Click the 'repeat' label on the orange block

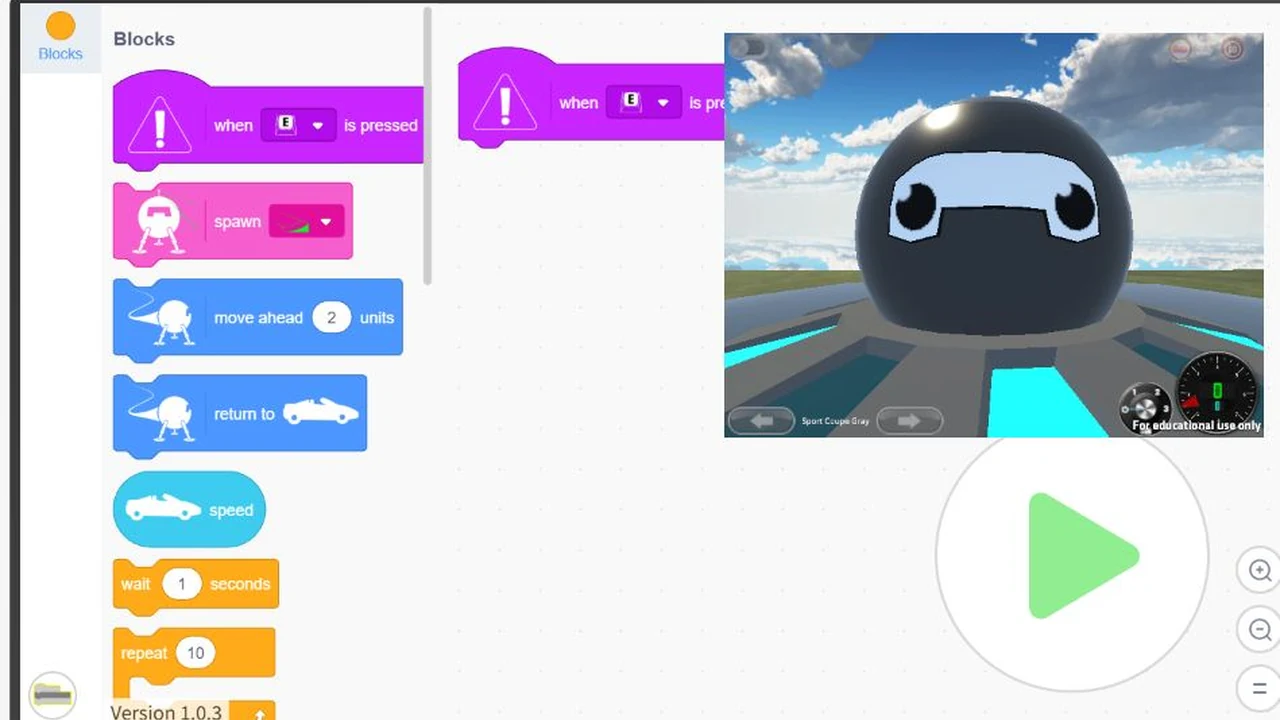(x=144, y=653)
